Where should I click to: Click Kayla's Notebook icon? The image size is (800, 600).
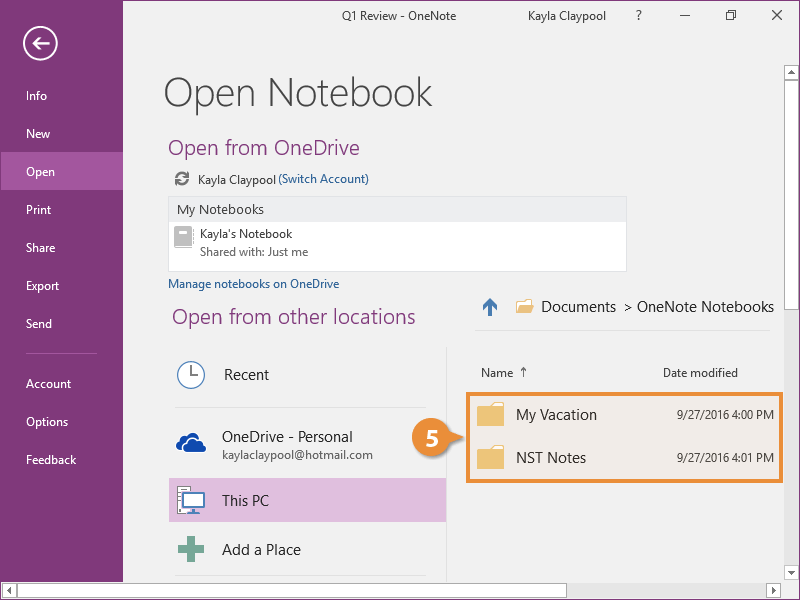[x=183, y=237]
